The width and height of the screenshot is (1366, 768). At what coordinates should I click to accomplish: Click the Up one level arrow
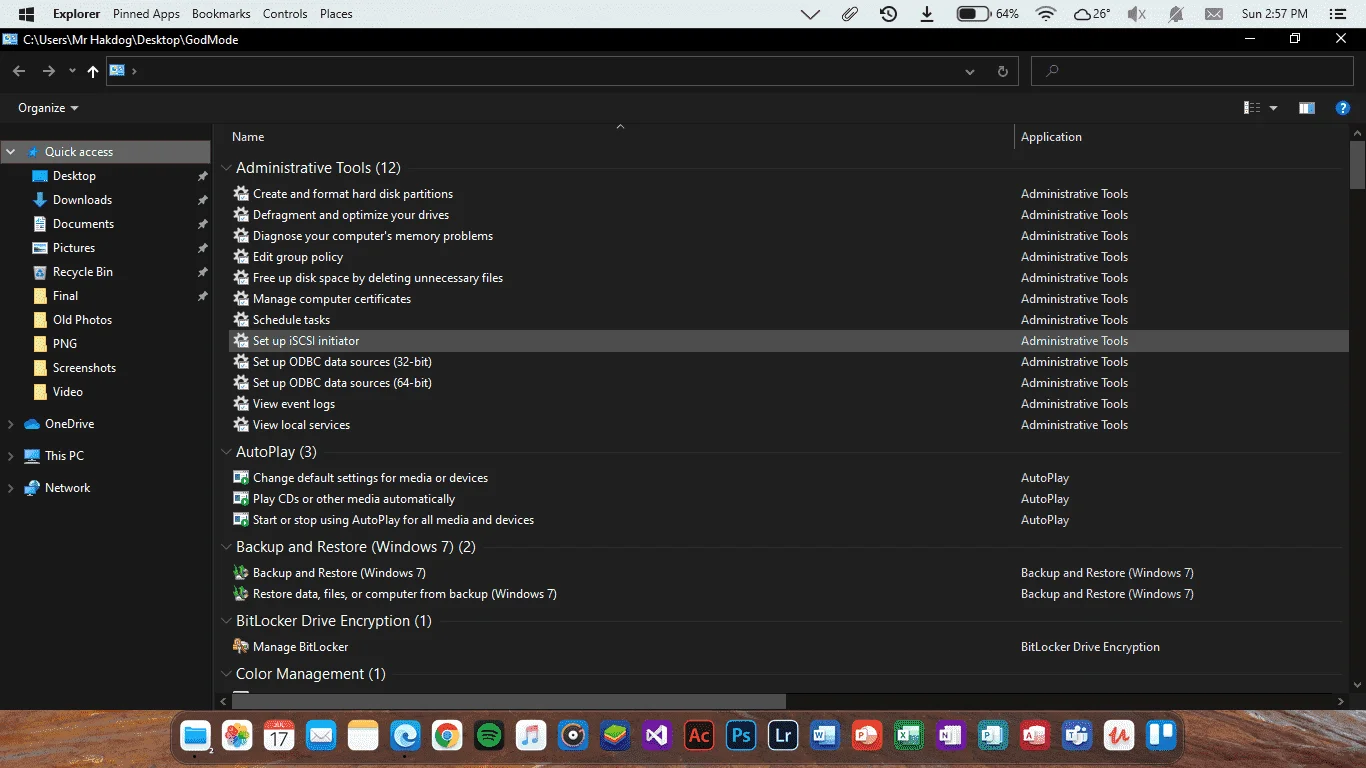(x=93, y=71)
